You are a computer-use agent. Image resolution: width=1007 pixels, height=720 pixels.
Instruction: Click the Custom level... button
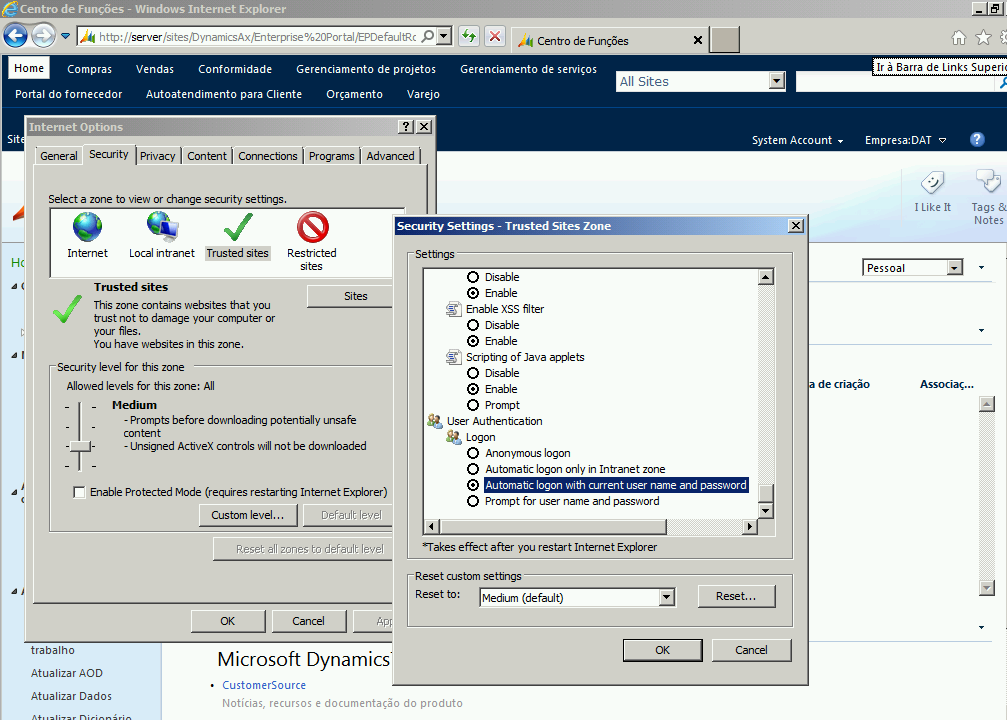[x=248, y=515]
